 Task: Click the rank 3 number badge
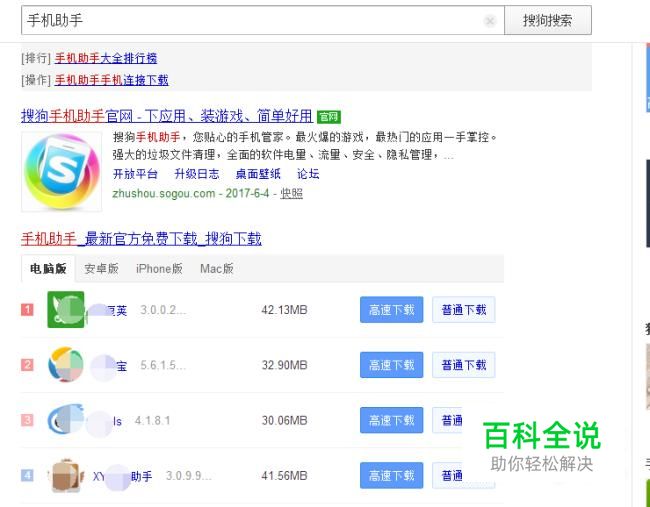27,420
